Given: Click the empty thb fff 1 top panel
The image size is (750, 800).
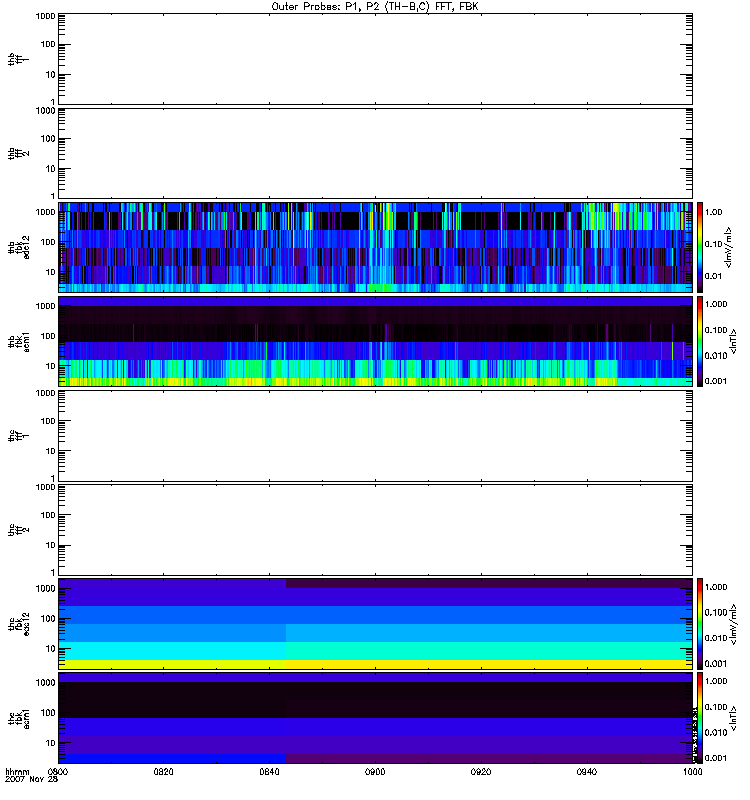Looking at the screenshot, I should (375, 58).
